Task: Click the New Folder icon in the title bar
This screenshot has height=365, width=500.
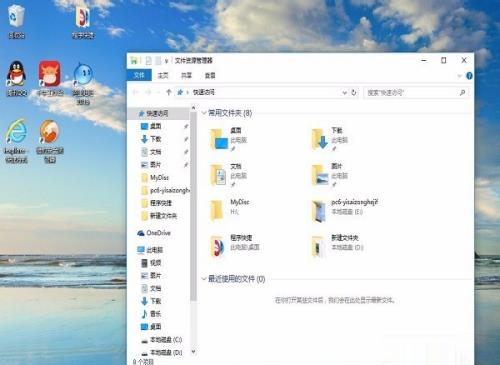Action: 158,61
